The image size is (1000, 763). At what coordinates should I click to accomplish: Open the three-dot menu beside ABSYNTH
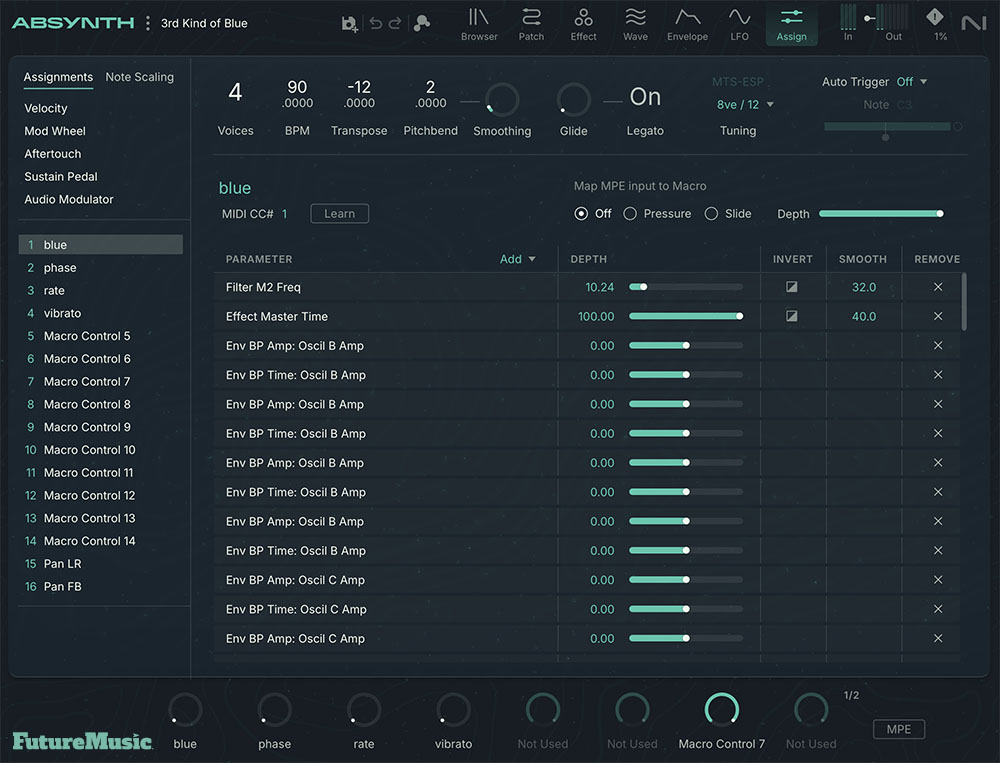[x=148, y=24]
